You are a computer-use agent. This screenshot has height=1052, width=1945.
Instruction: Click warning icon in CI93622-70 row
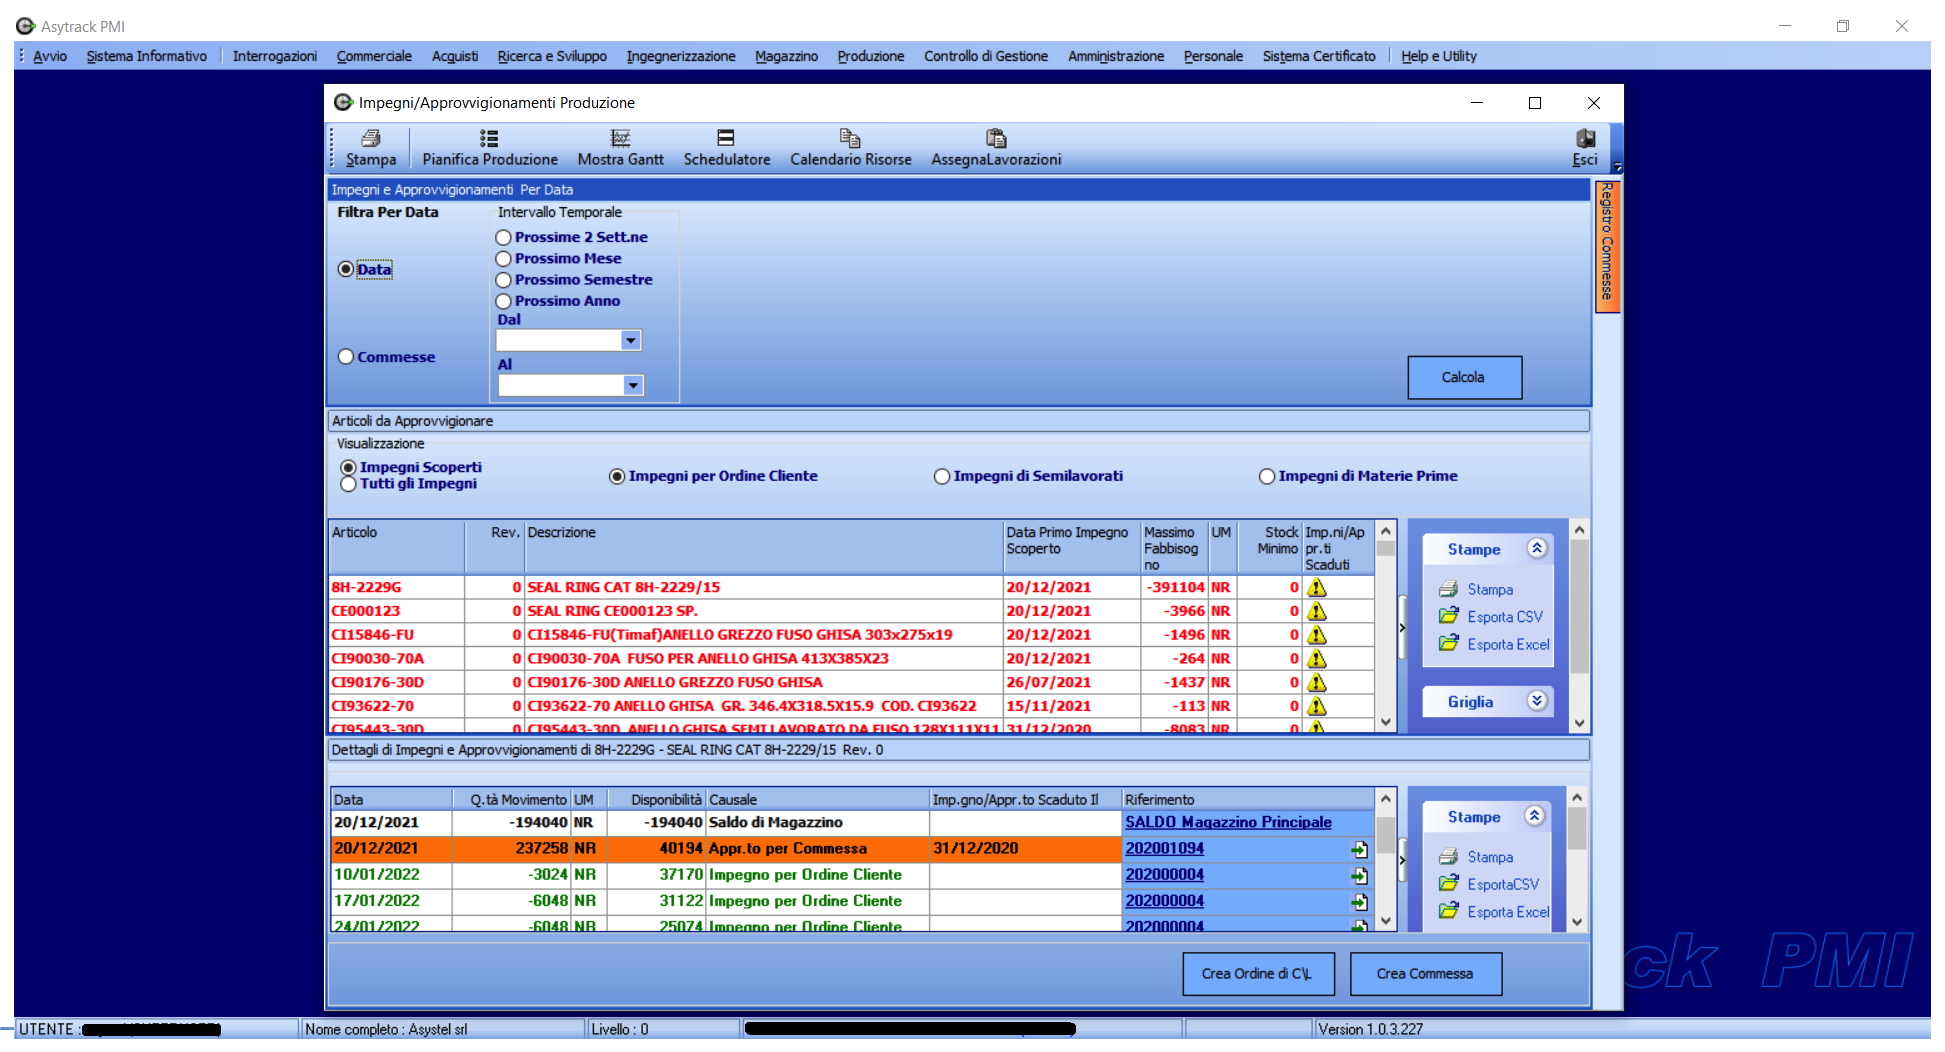pyautogui.click(x=1317, y=706)
